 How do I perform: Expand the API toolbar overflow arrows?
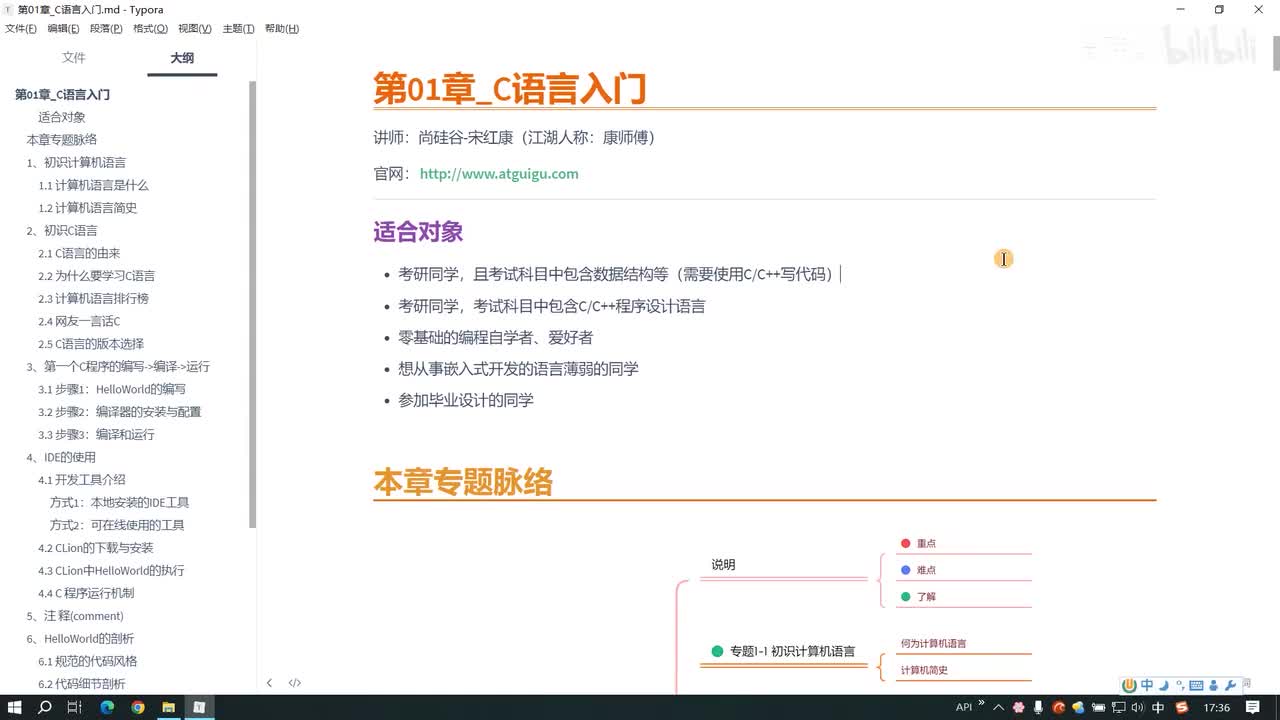981,704
